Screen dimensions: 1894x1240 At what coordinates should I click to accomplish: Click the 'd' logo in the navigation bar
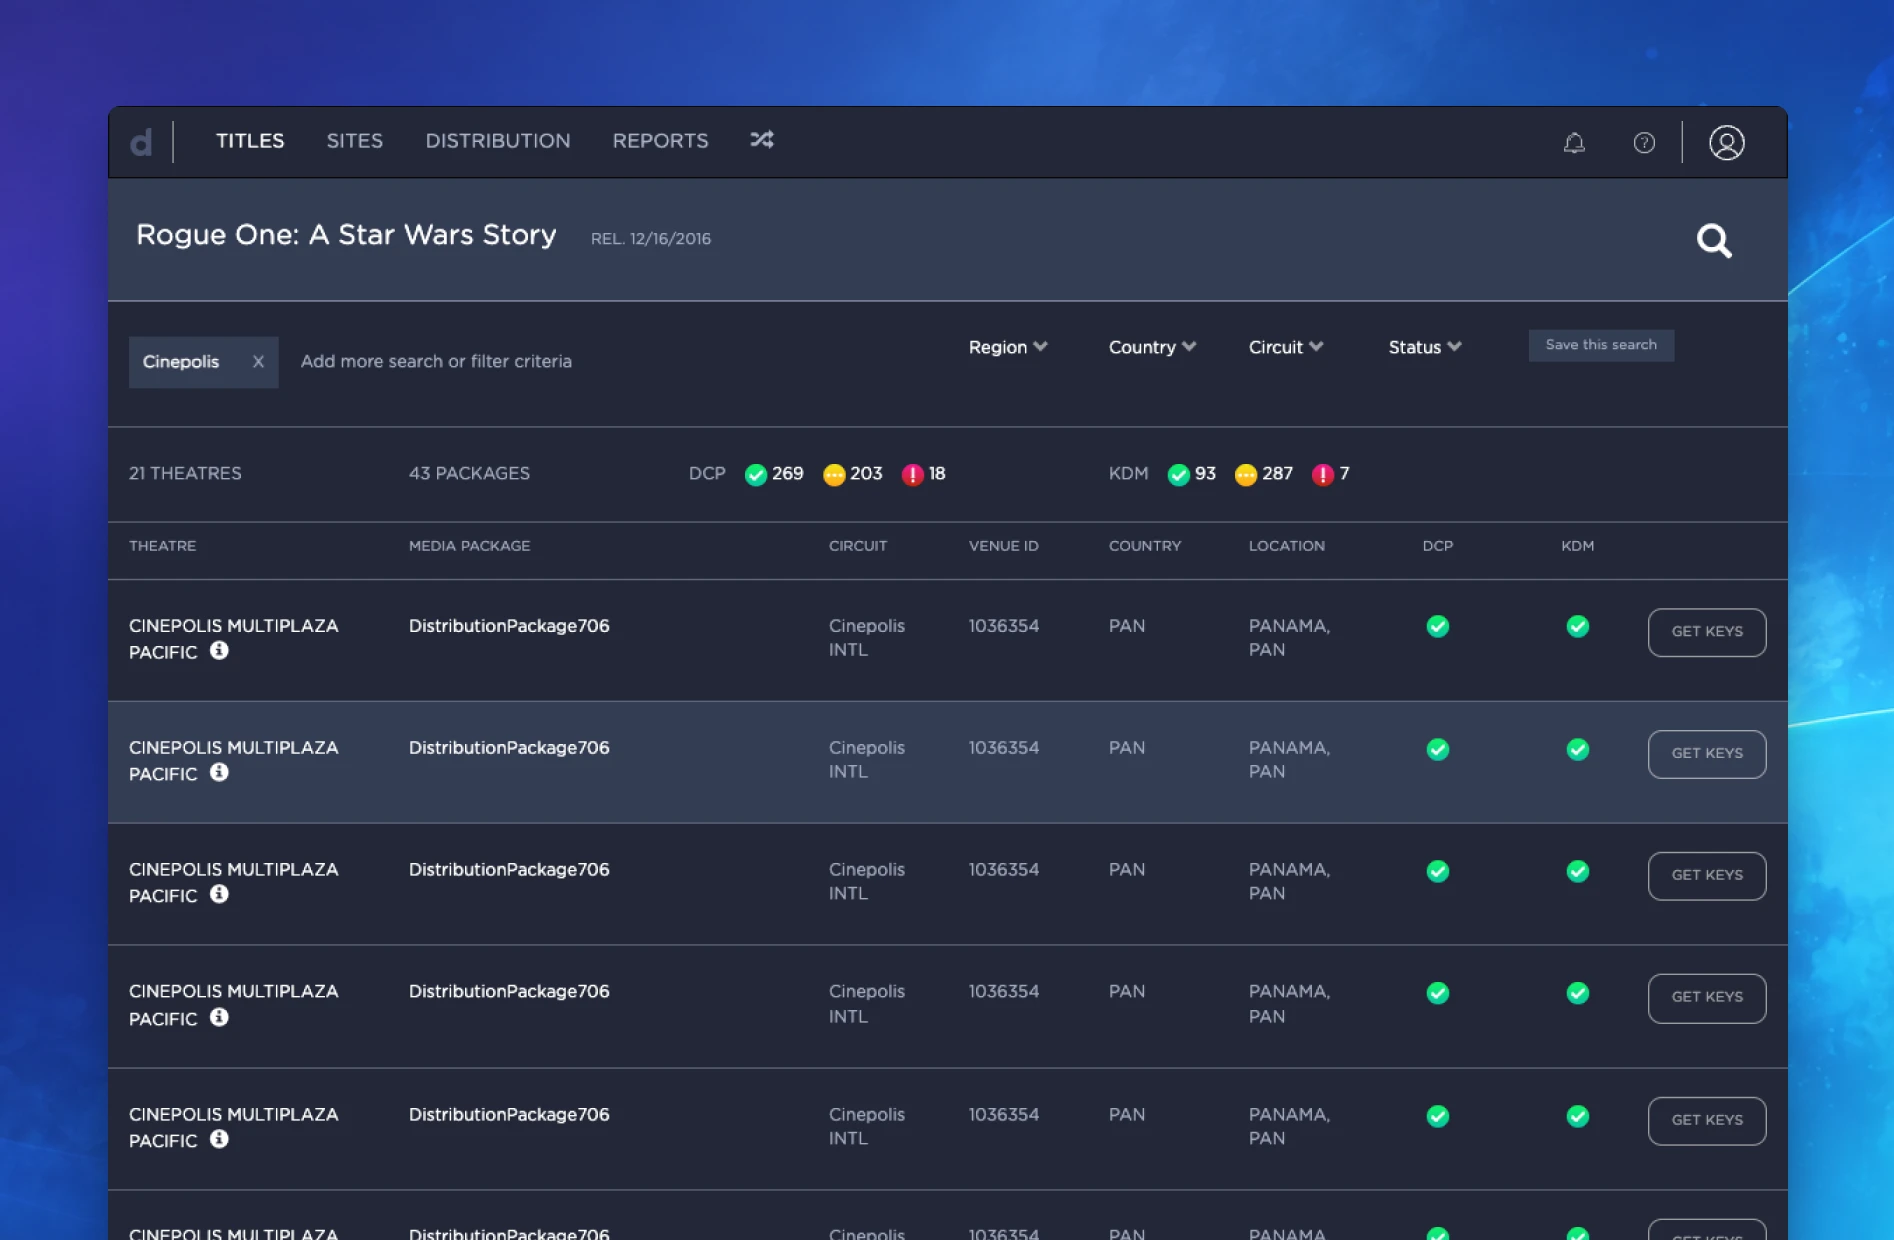coord(141,142)
